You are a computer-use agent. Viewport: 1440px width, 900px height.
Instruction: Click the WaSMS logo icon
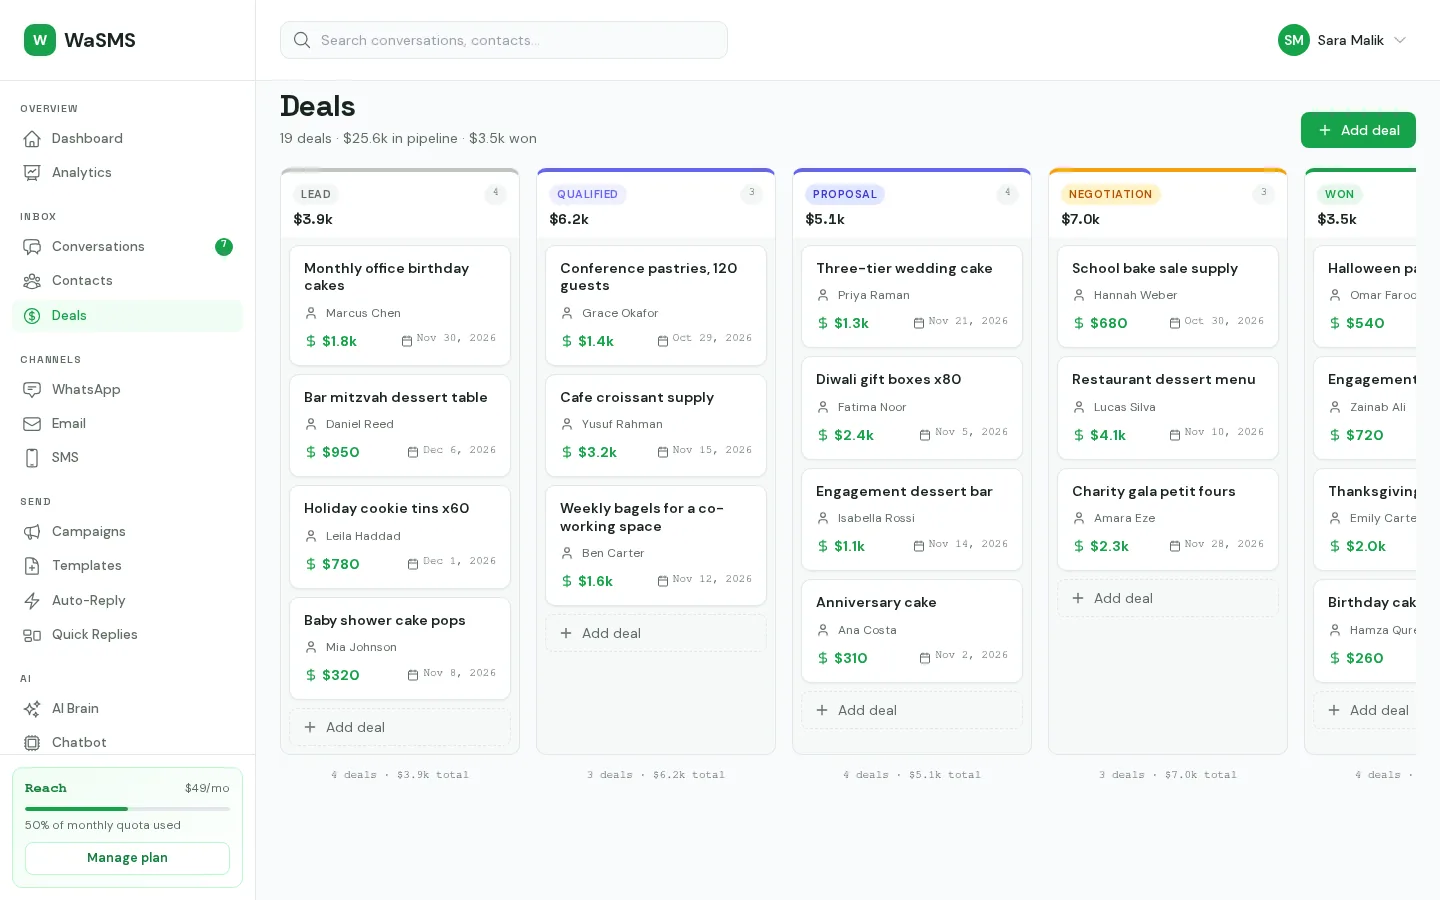point(40,40)
